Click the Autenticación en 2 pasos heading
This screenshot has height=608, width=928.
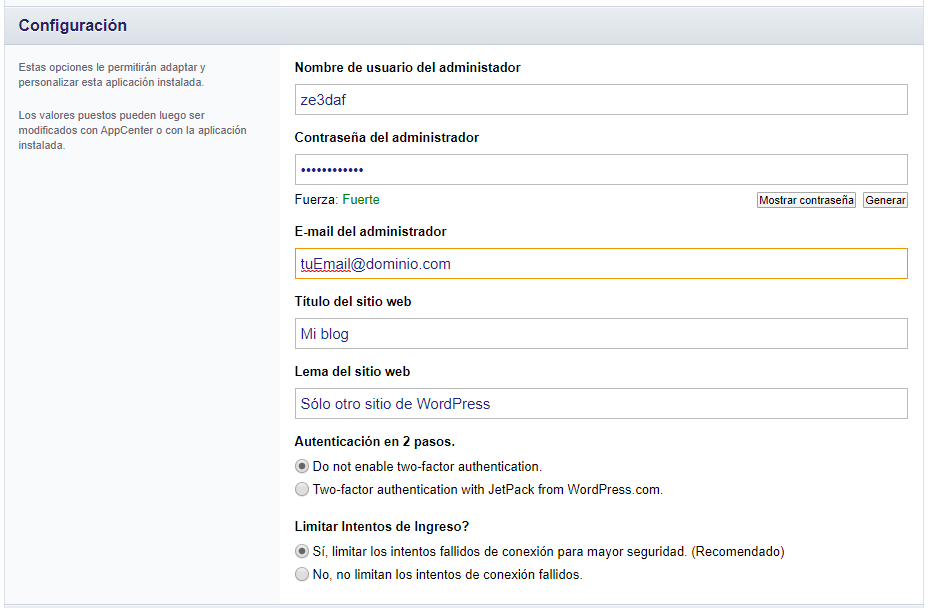tap(375, 442)
